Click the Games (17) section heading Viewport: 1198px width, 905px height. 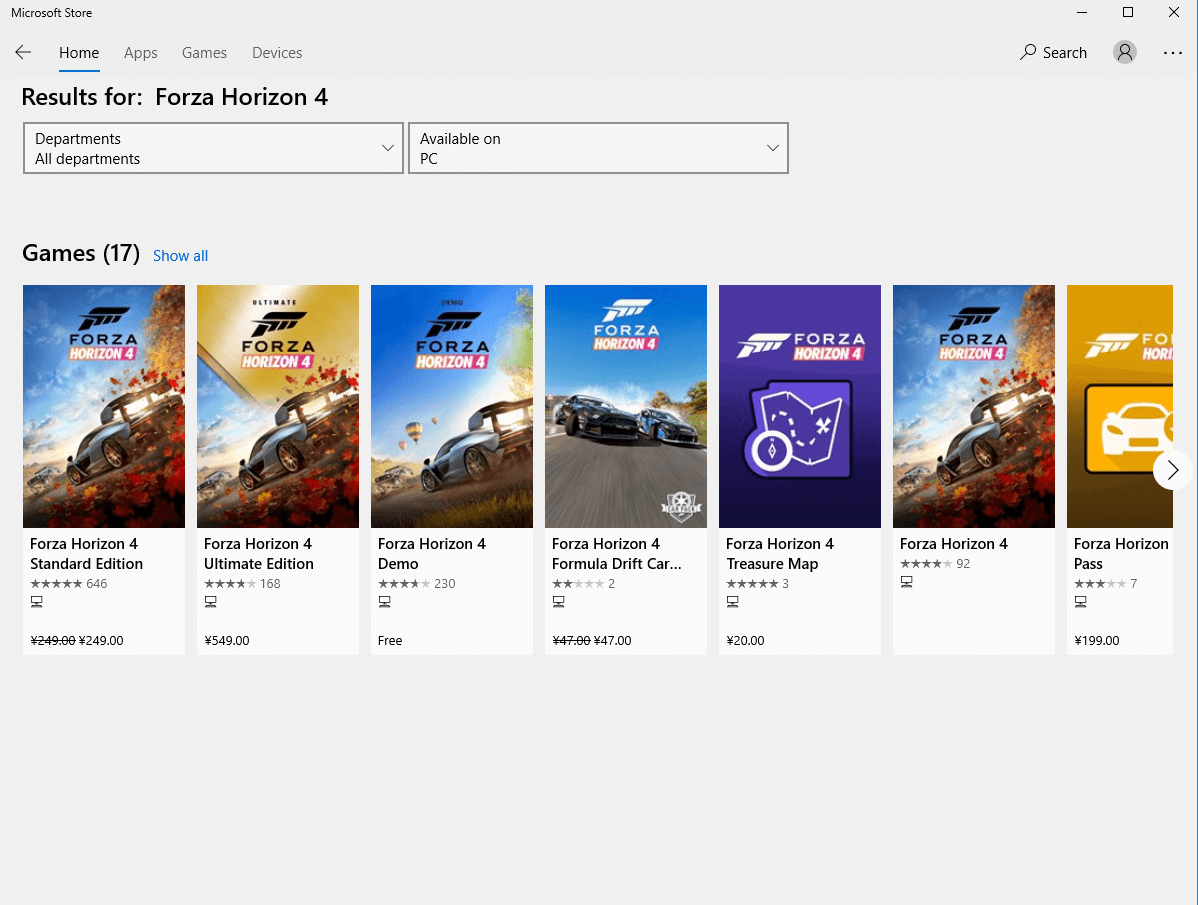(81, 253)
